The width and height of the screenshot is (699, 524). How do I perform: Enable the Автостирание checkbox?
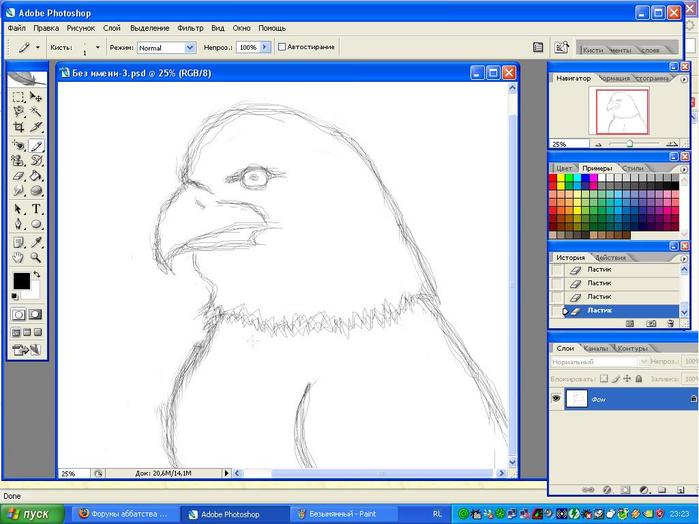pos(282,47)
